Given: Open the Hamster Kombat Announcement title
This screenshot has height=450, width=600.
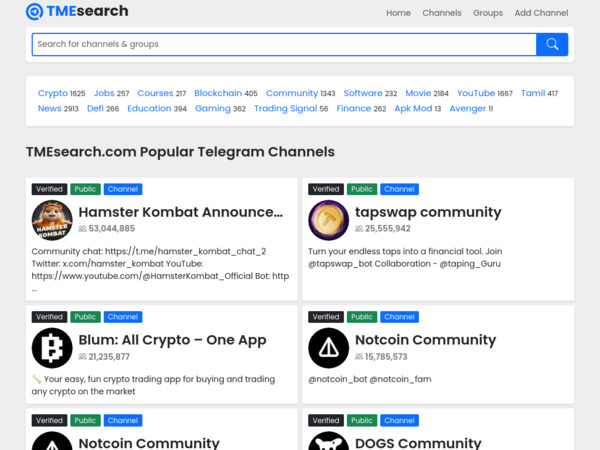Looking at the screenshot, I should (x=180, y=212).
